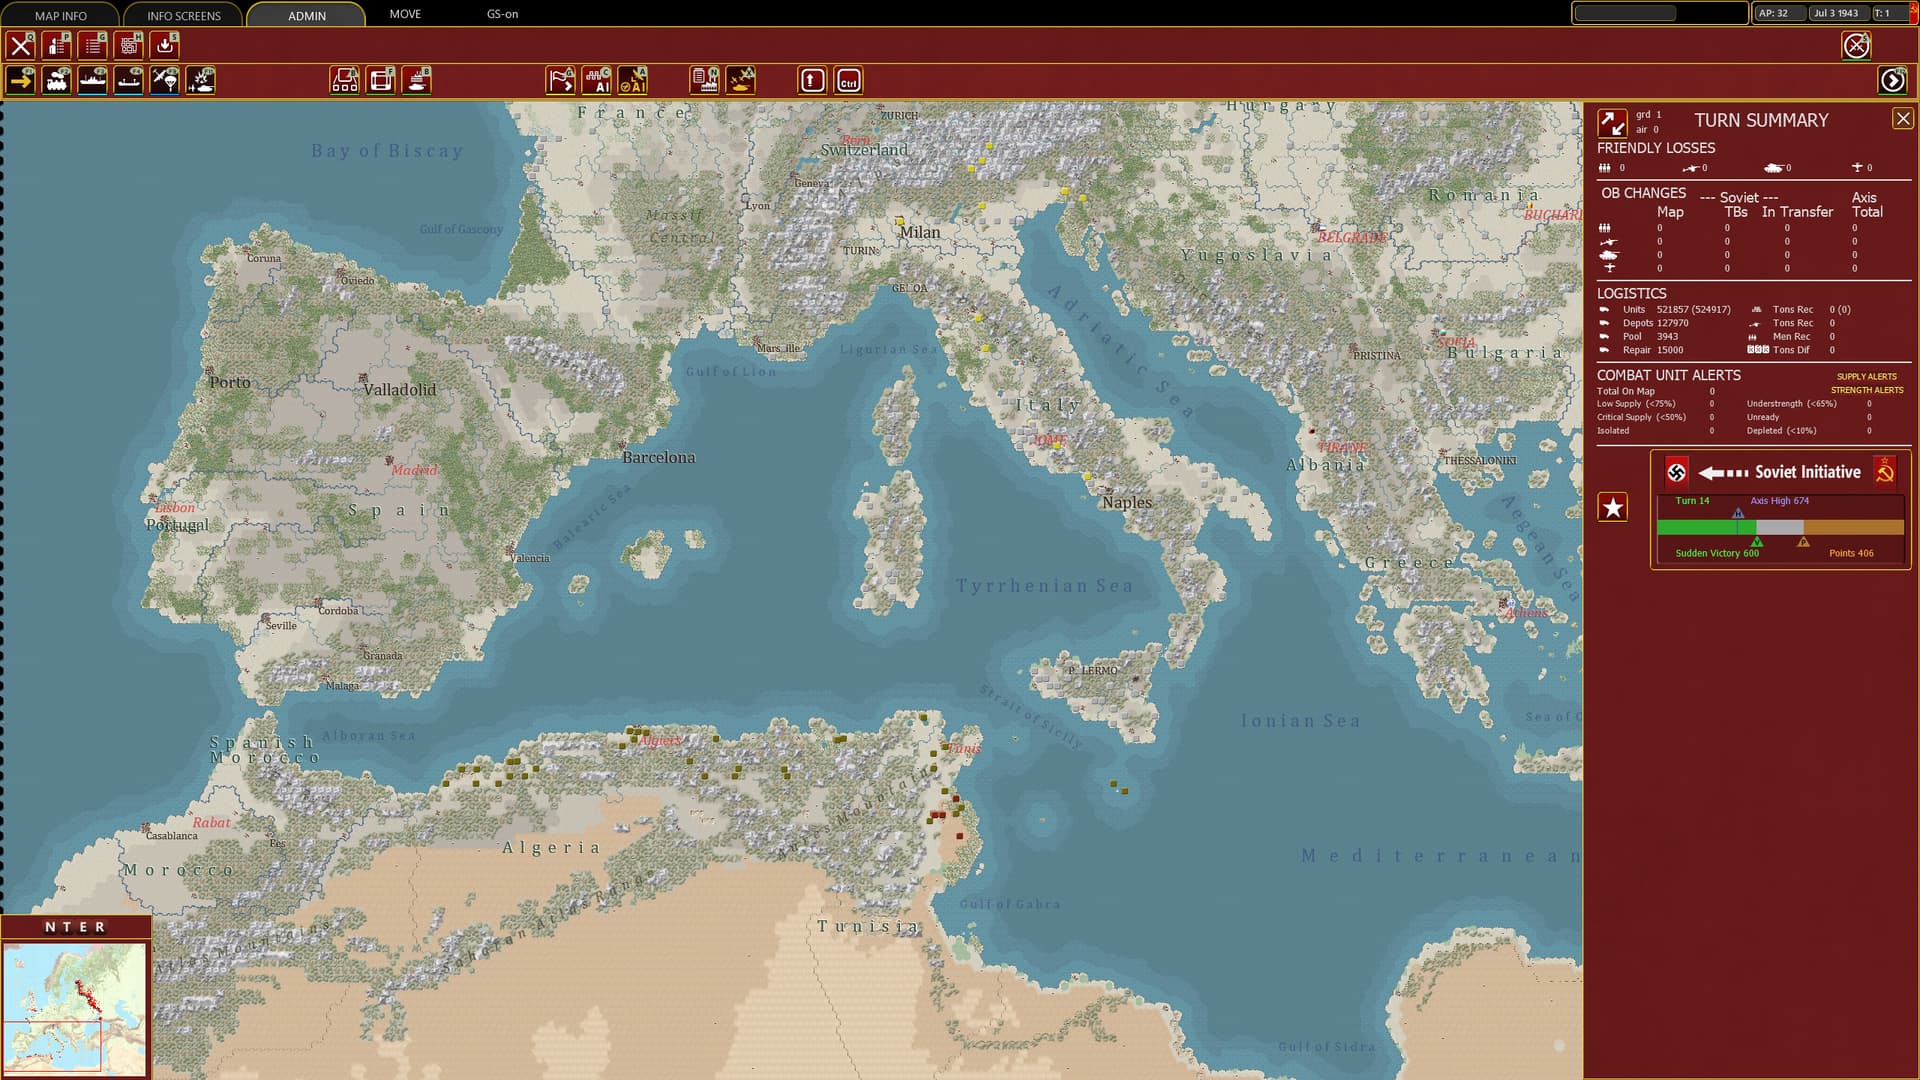Toggle the Ctrl key mode button
The width and height of the screenshot is (1920, 1080).
tap(848, 80)
